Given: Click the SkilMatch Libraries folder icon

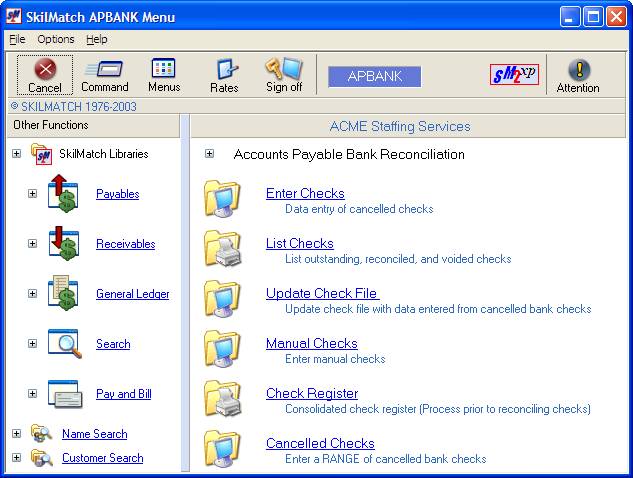Looking at the screenshot, I should [x=42, y=154].
